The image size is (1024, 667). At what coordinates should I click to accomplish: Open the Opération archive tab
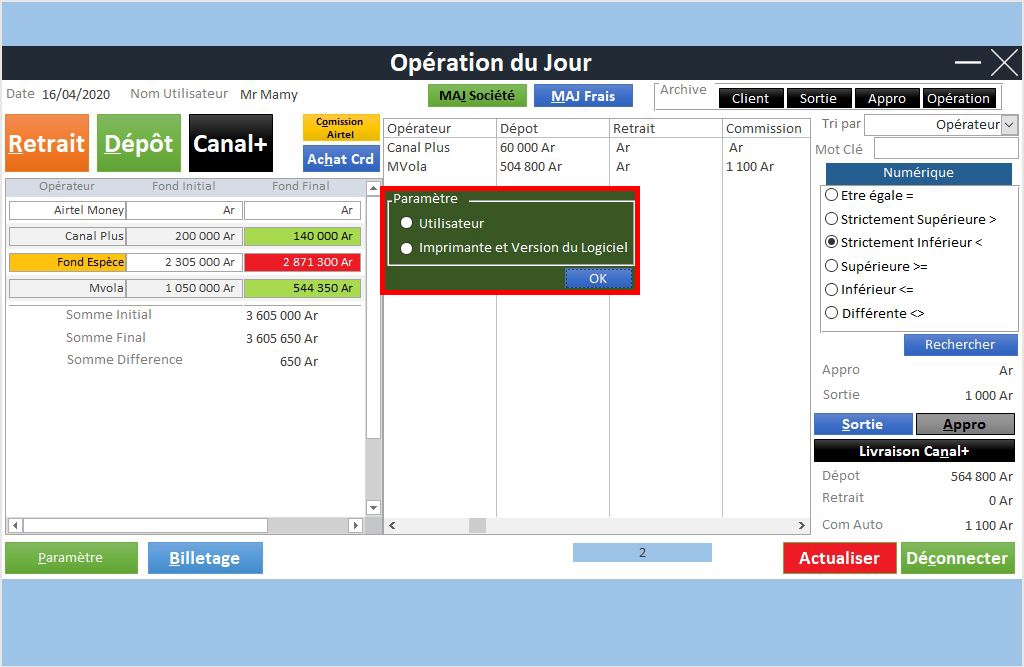pos(958,98)
